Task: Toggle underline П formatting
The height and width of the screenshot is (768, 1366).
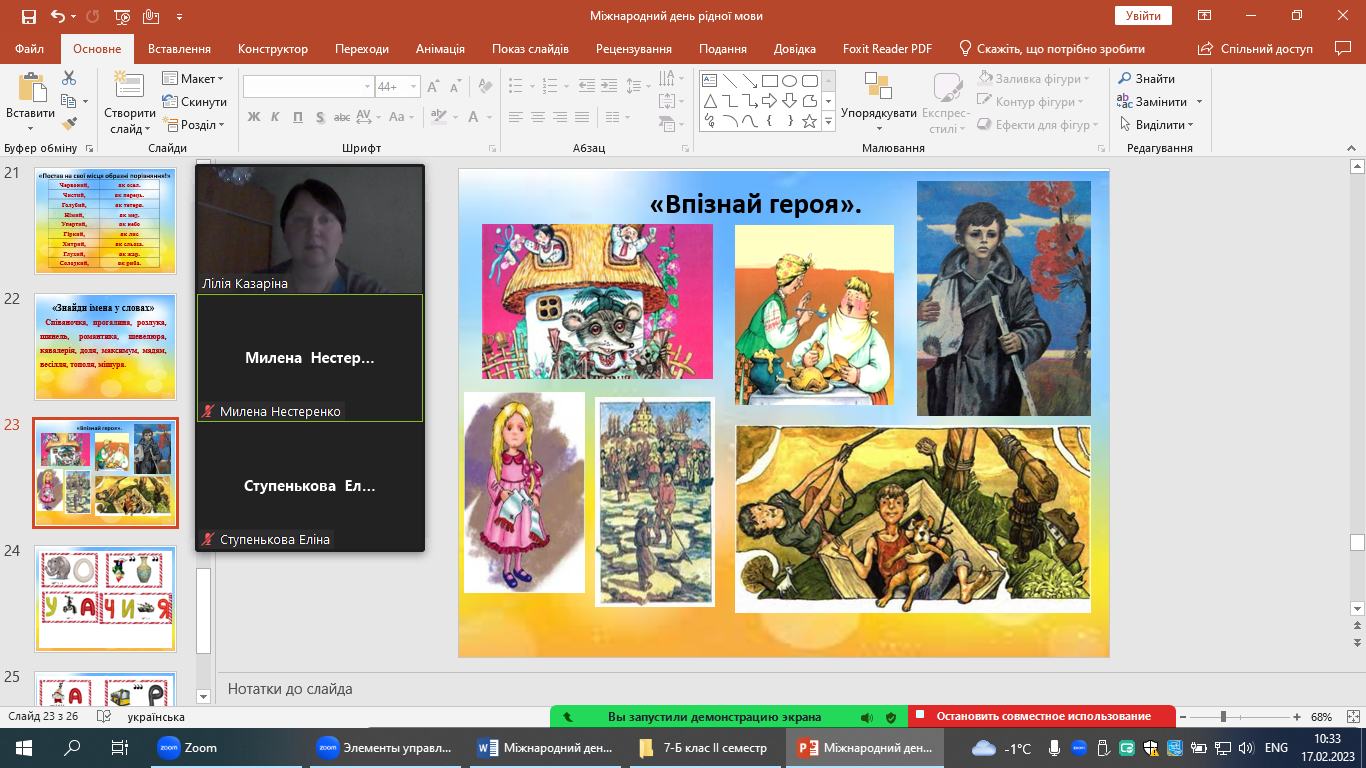Action: click(298, 117)
